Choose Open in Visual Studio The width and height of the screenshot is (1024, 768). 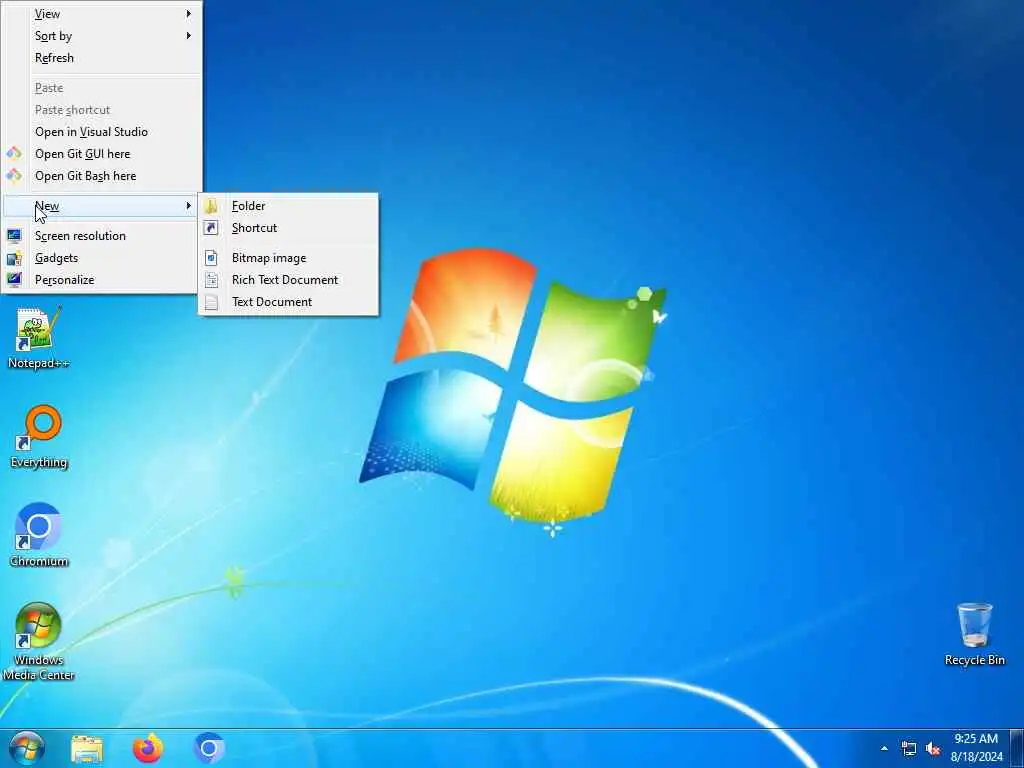101,132
